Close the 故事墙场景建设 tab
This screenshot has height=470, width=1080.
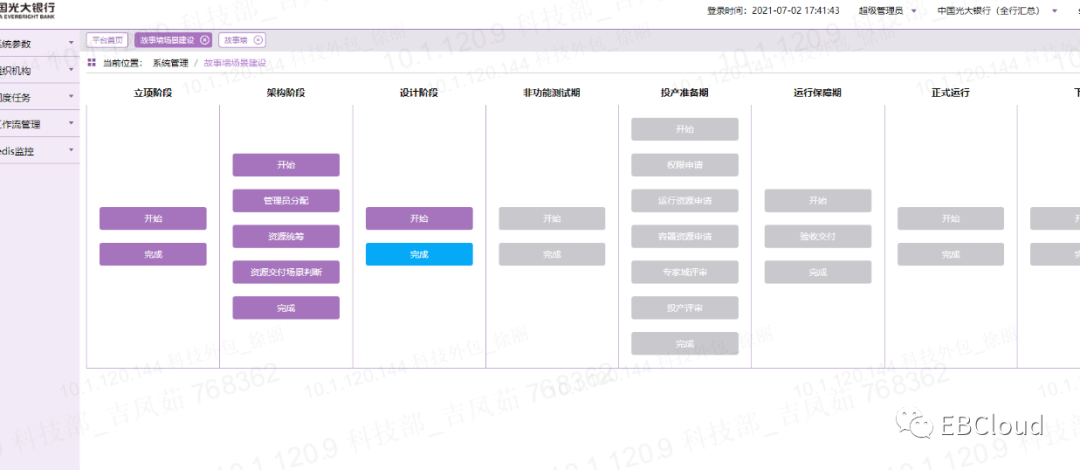(205, 40)
